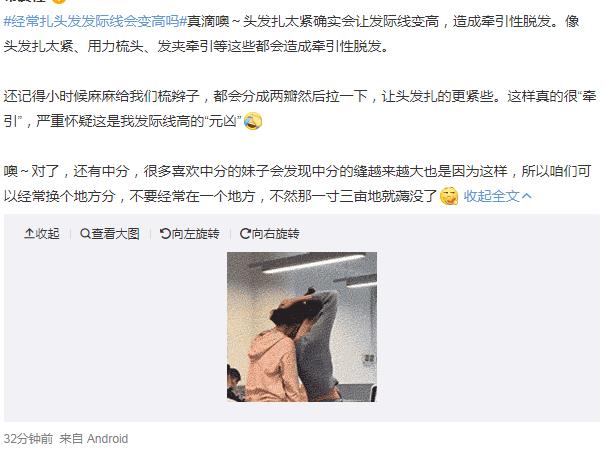Click the paragraph starting with 还记得小时候

[300, 108]
